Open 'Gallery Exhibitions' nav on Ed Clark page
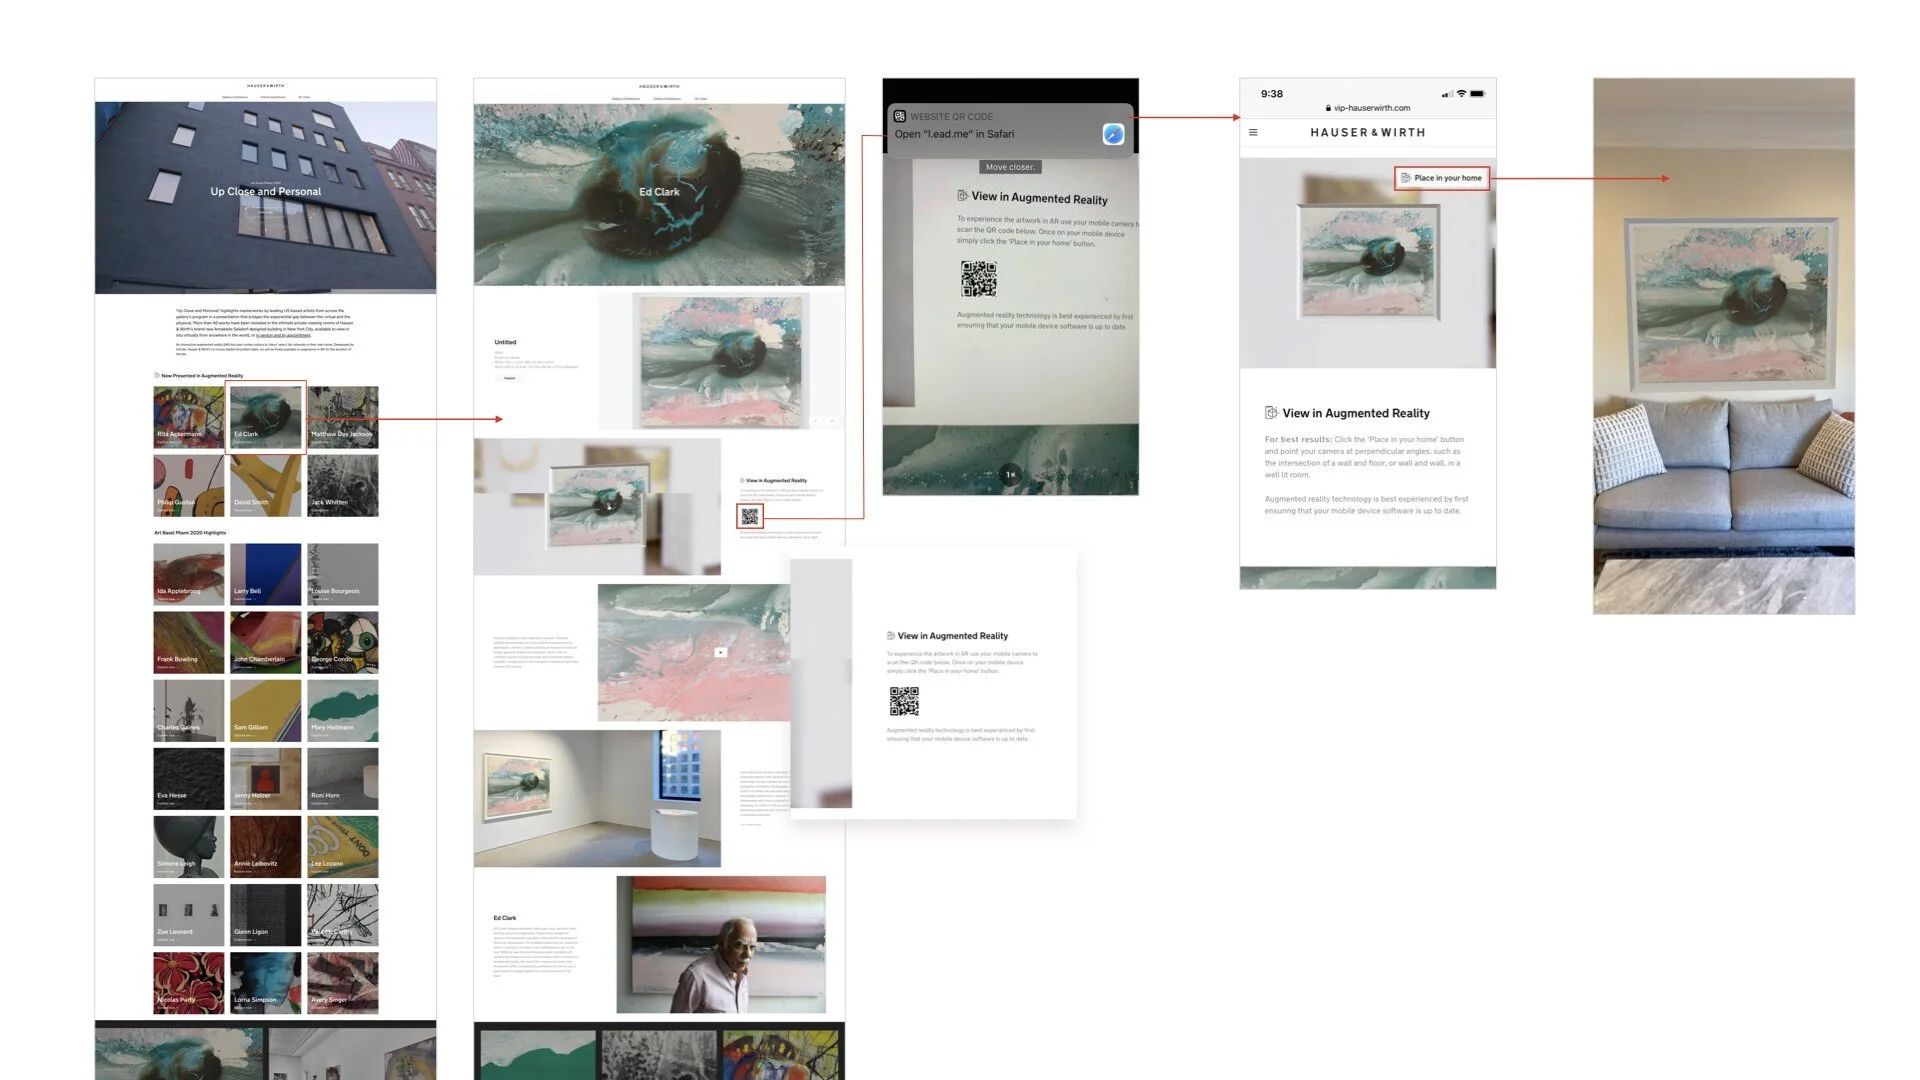Viewport: 1920px width, 1080px height. click(626, 99)
